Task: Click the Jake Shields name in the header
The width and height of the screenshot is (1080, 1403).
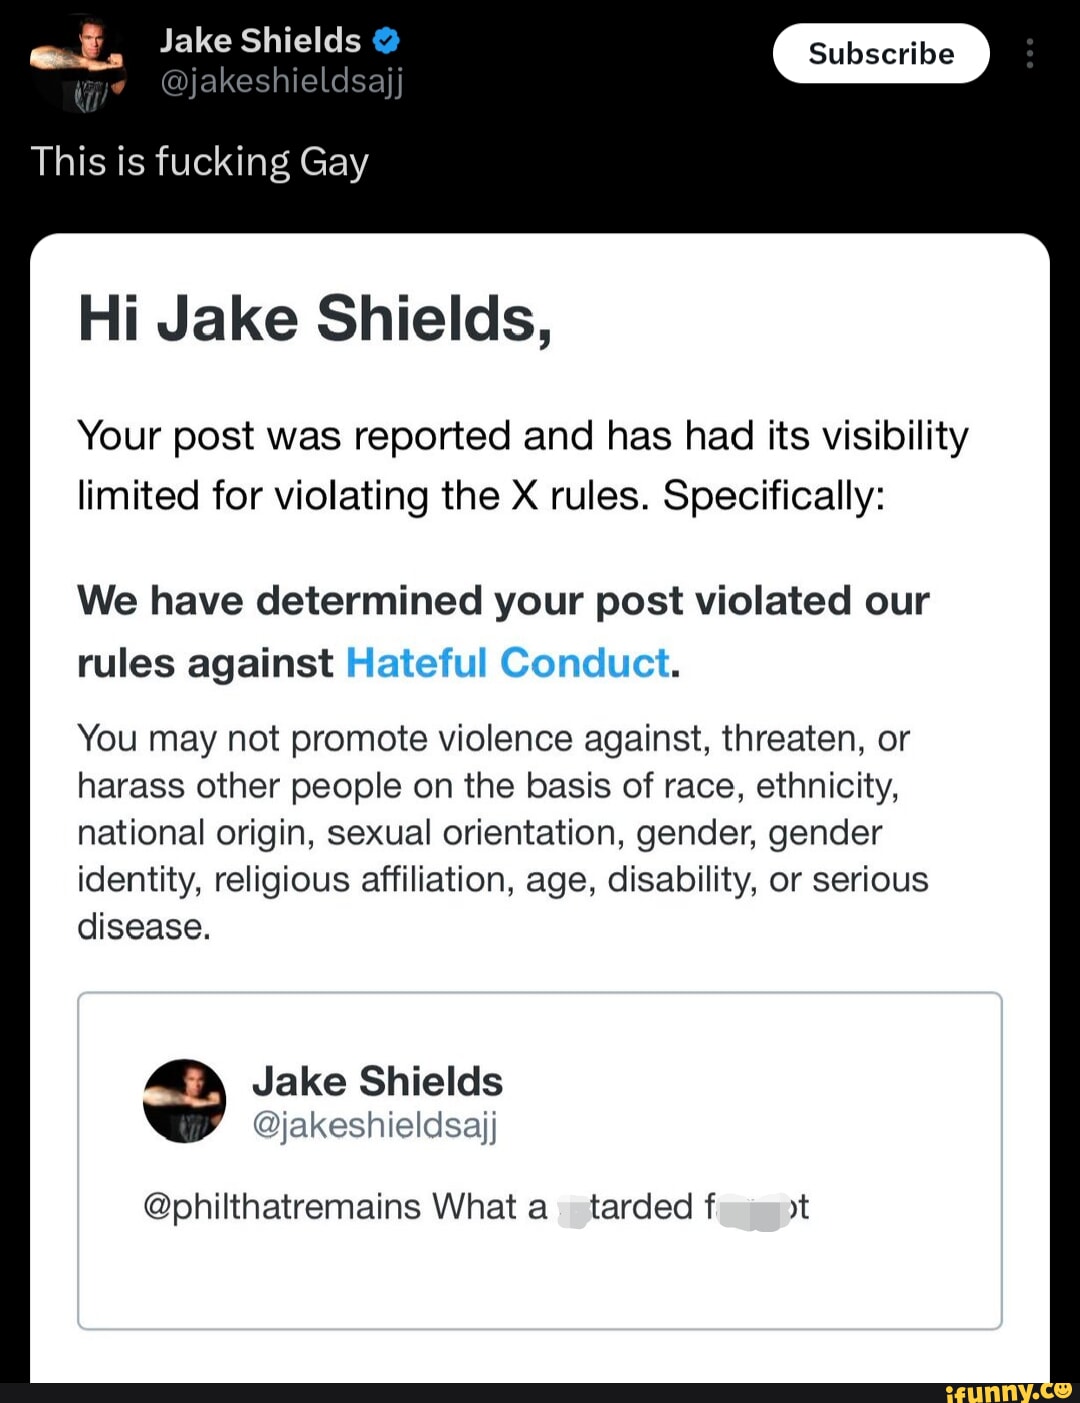Action: pos(260,40)
